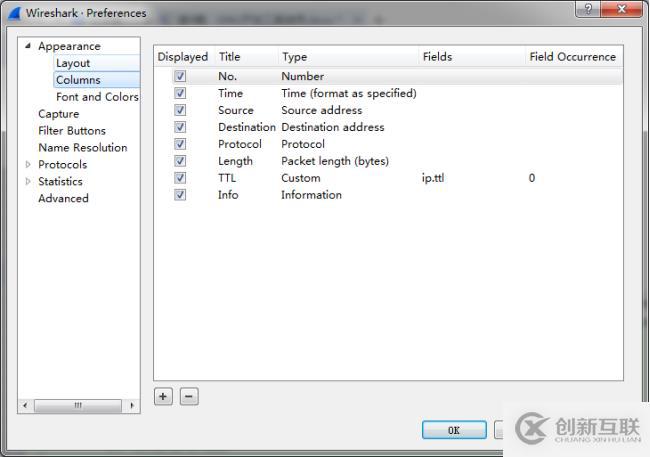Select the 'ip.ttl' field cell
Image resolution: width=650 pixels, height=457 pixels.
pyautogui.click(x=433, y=178)
